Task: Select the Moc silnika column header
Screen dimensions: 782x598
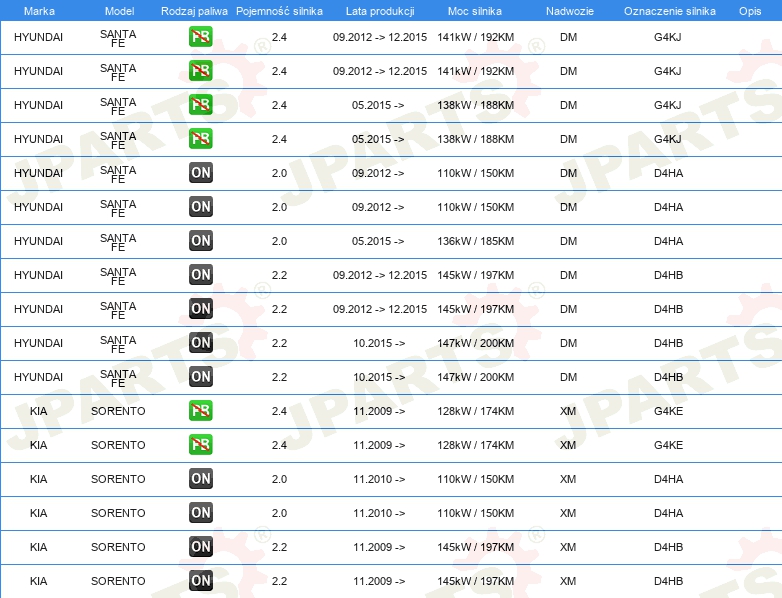Action: (x=475, y=10)
